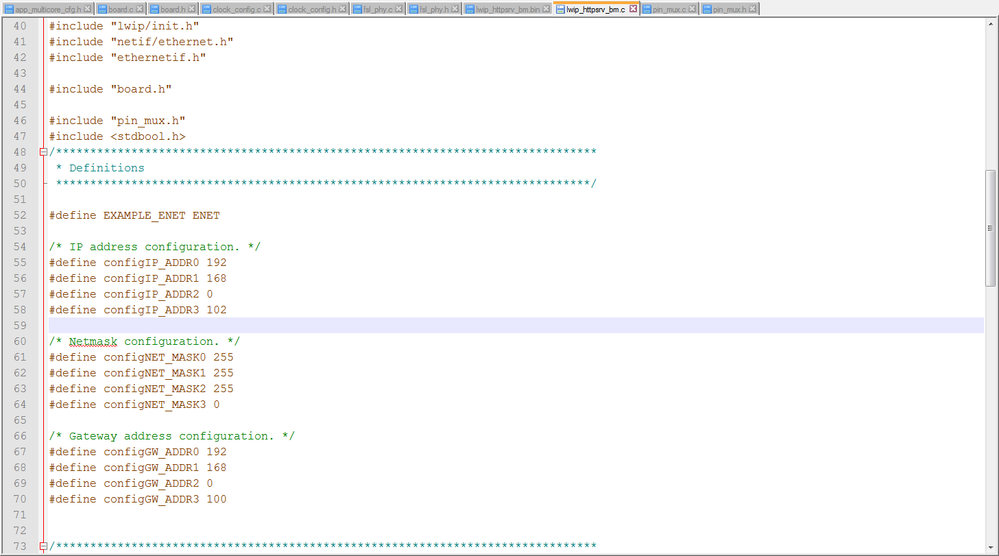Click the vertical scrollbar thumb
This screenshot has width=999, height=556.
coord(990,228)
